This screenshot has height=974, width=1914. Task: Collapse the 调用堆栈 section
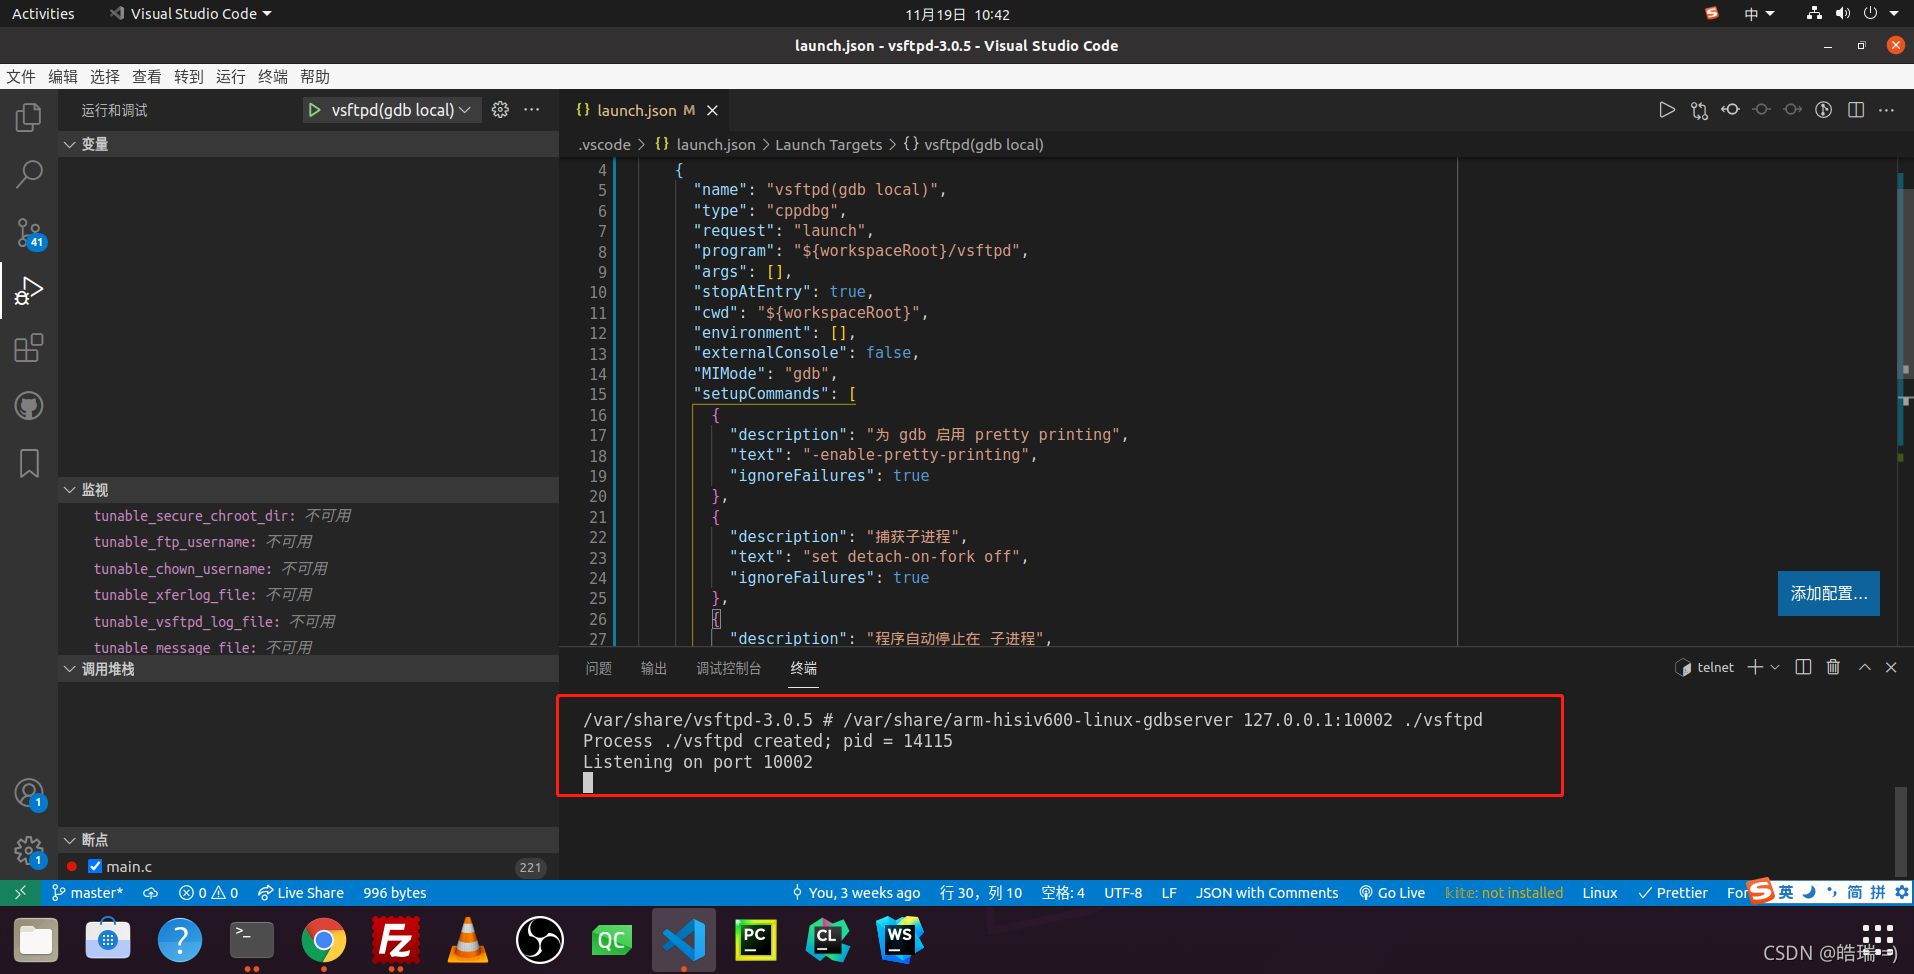pos(308,669)
